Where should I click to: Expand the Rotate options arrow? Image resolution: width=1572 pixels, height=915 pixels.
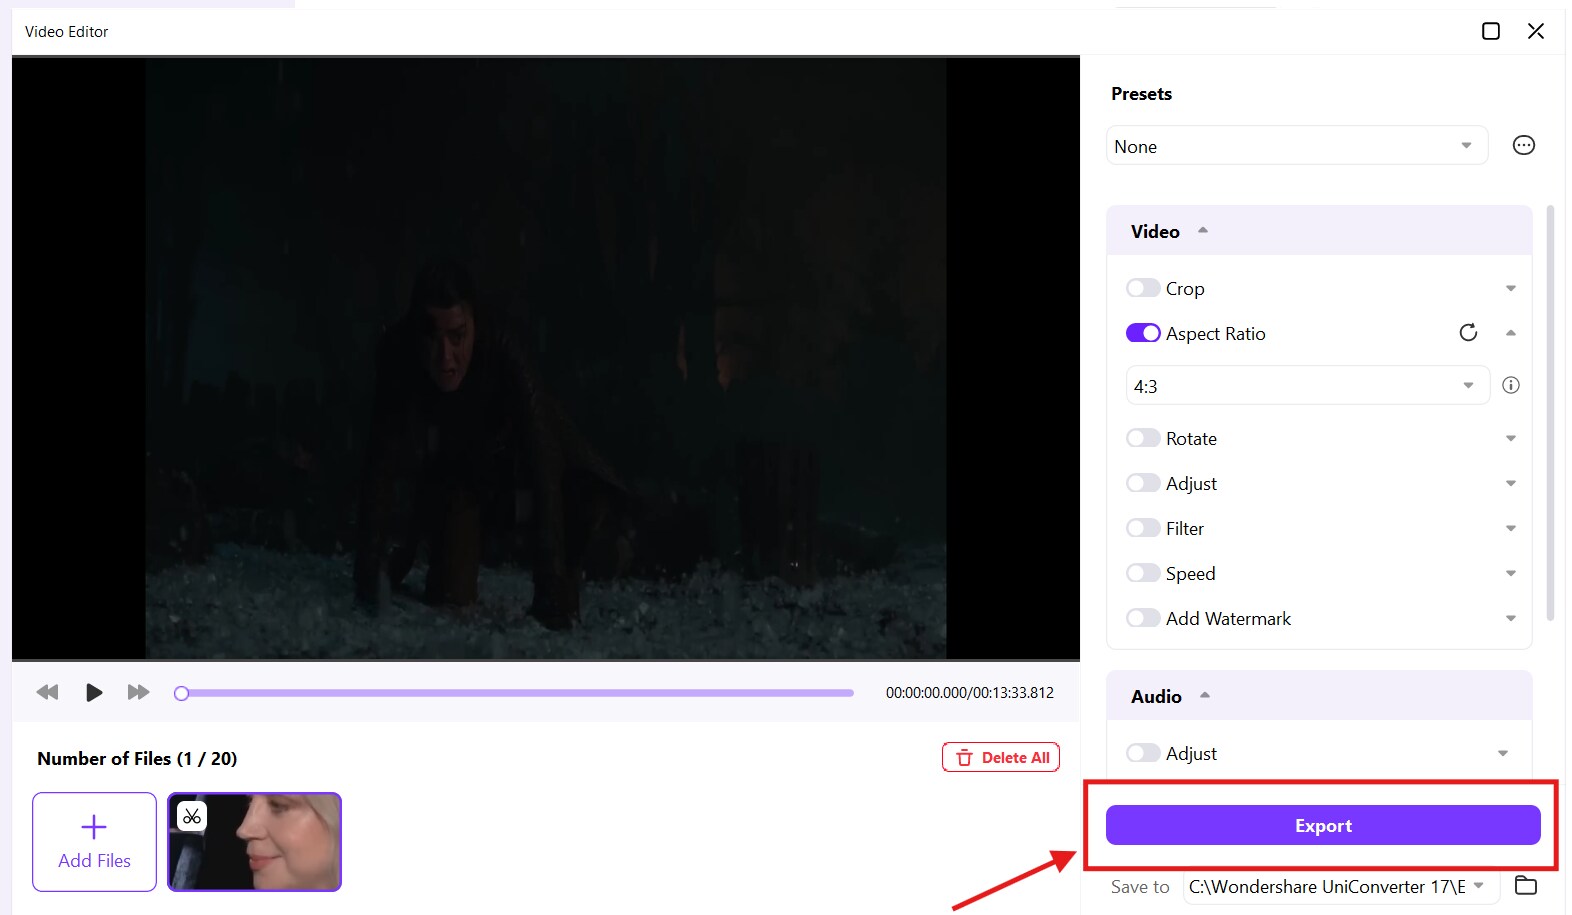pos(1511,438)
